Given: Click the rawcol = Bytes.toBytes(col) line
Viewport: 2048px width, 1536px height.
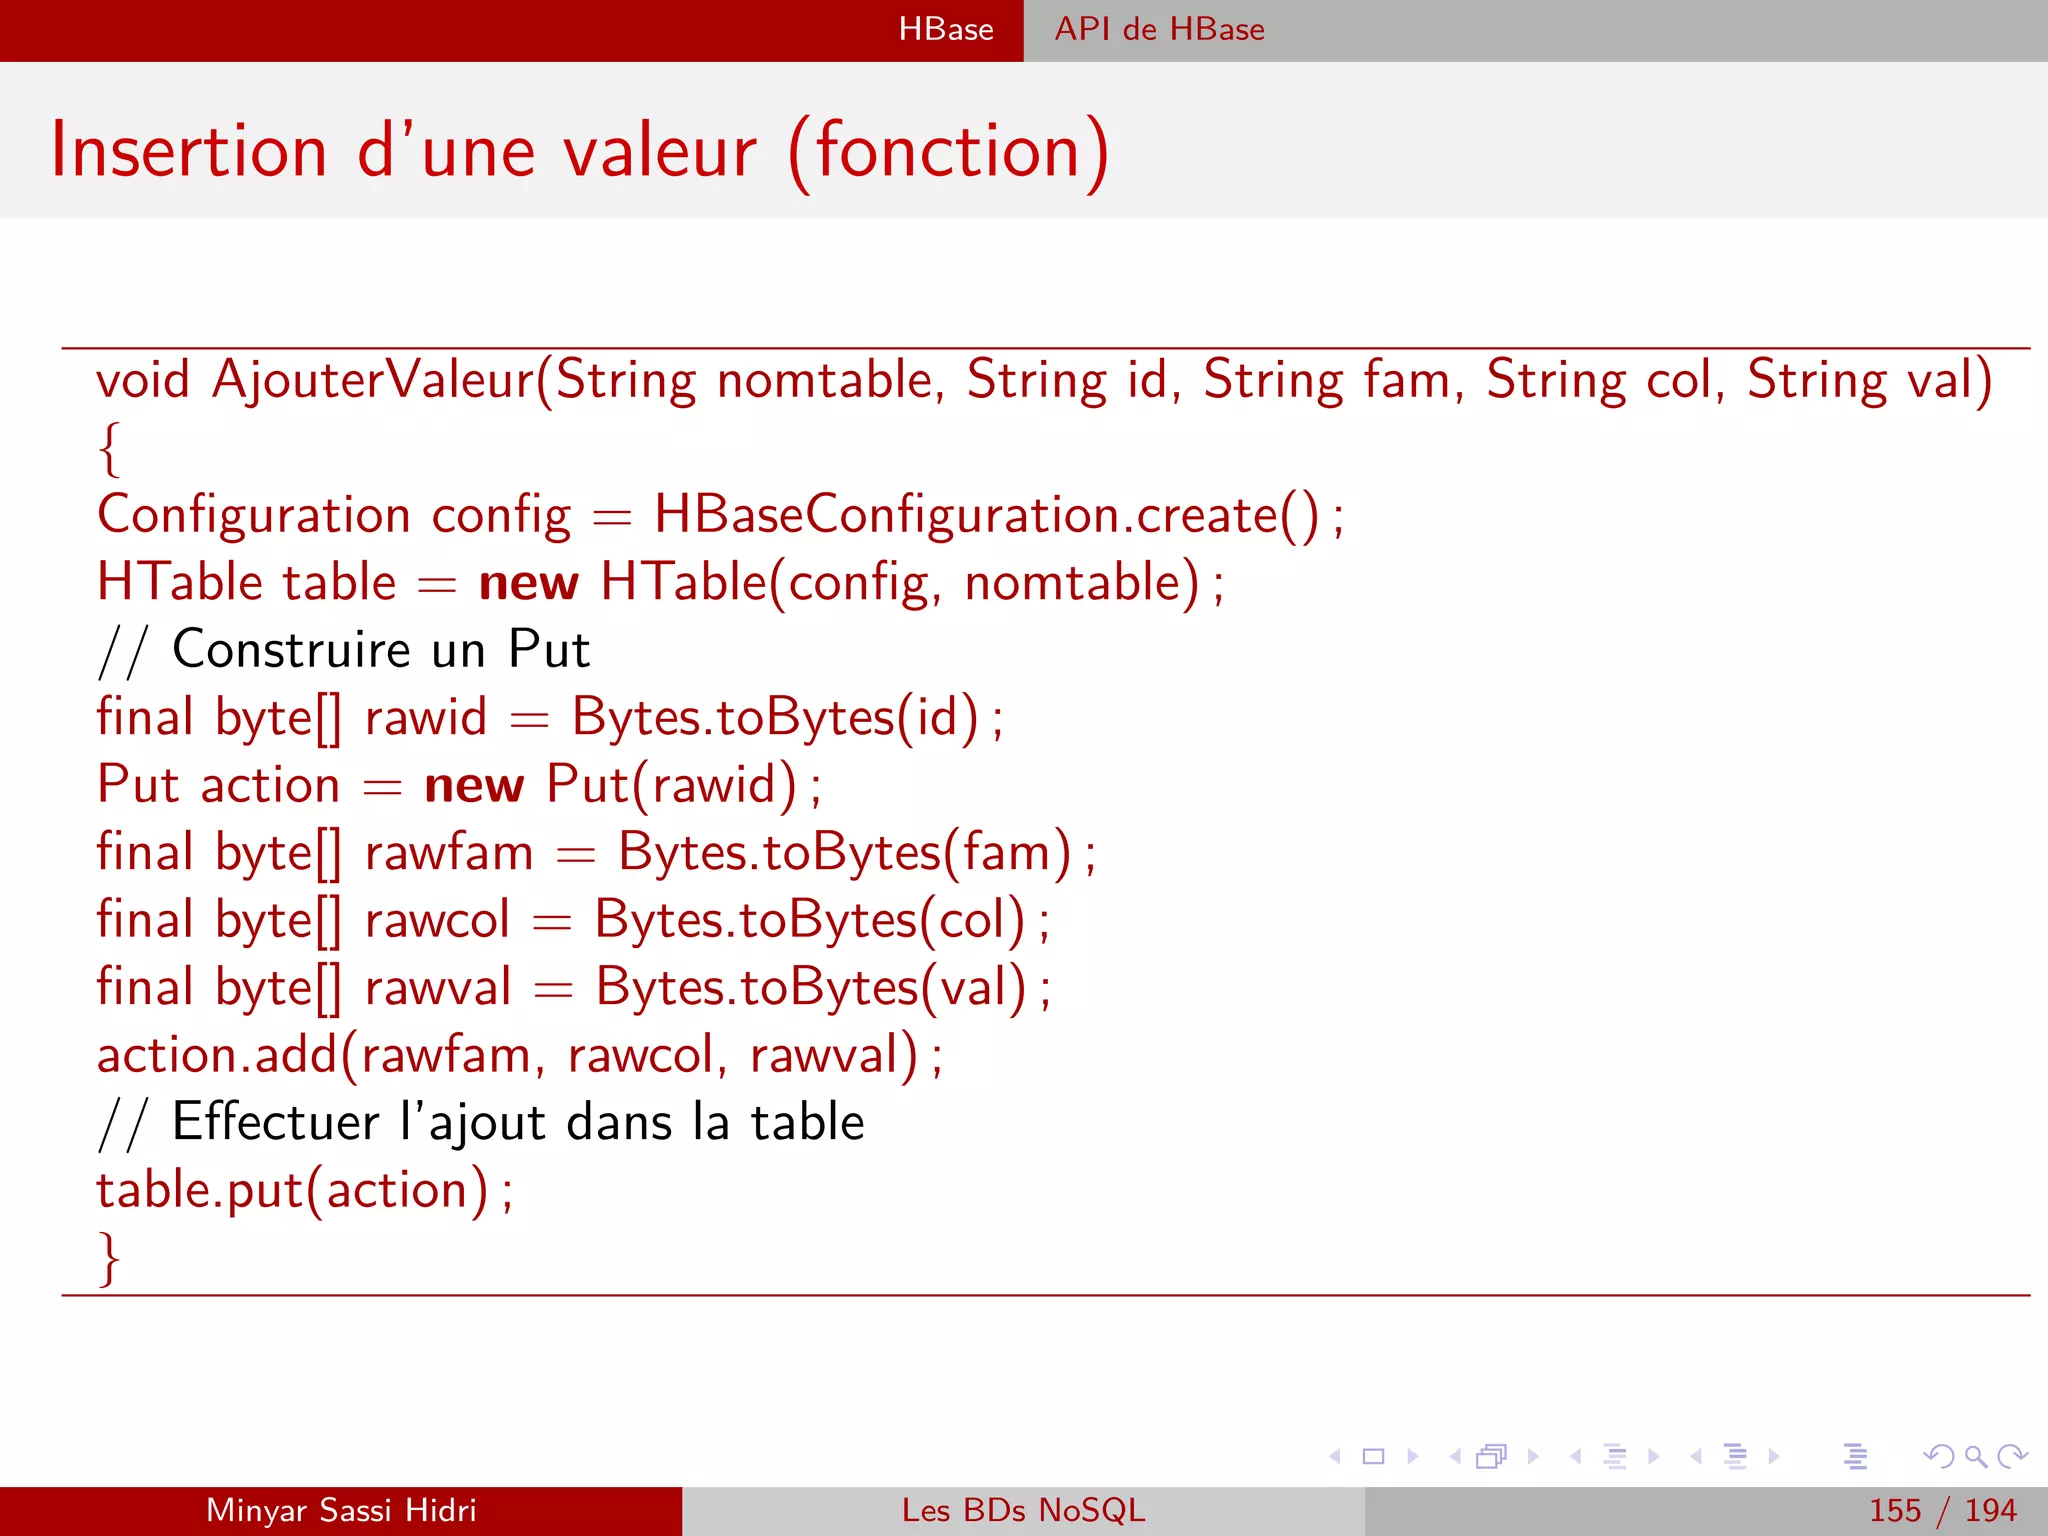Looking at the screenshot, I should coord(573,919).
